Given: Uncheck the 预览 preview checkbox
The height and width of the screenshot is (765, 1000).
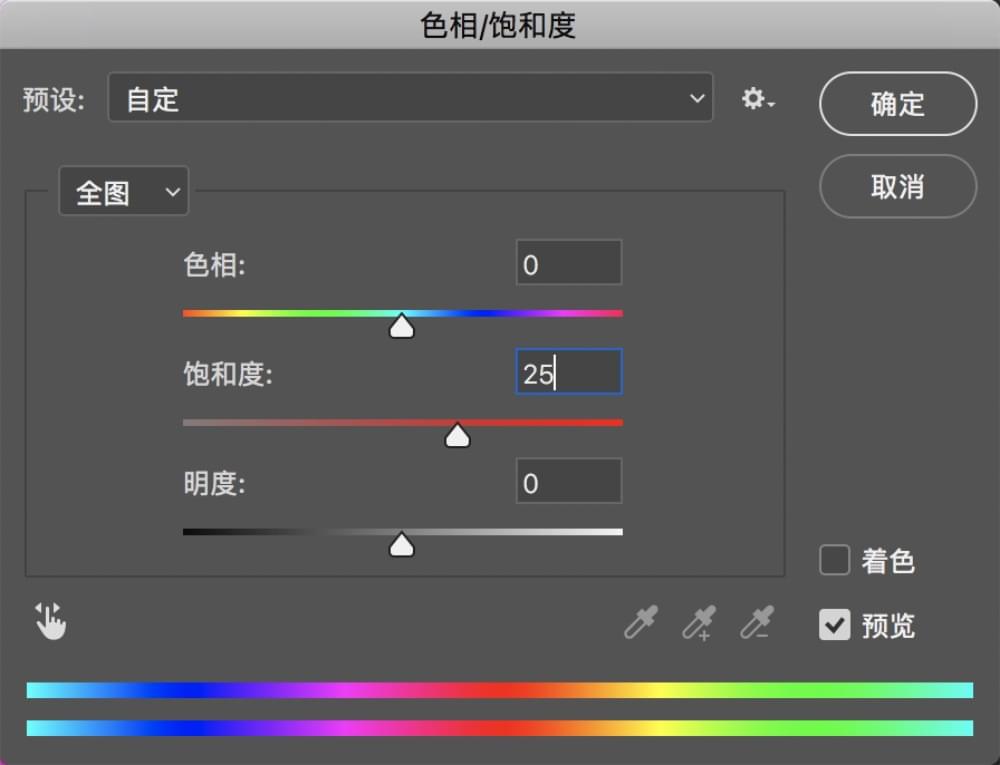Looking at the screenshot, I should click(x=834, y=625).
